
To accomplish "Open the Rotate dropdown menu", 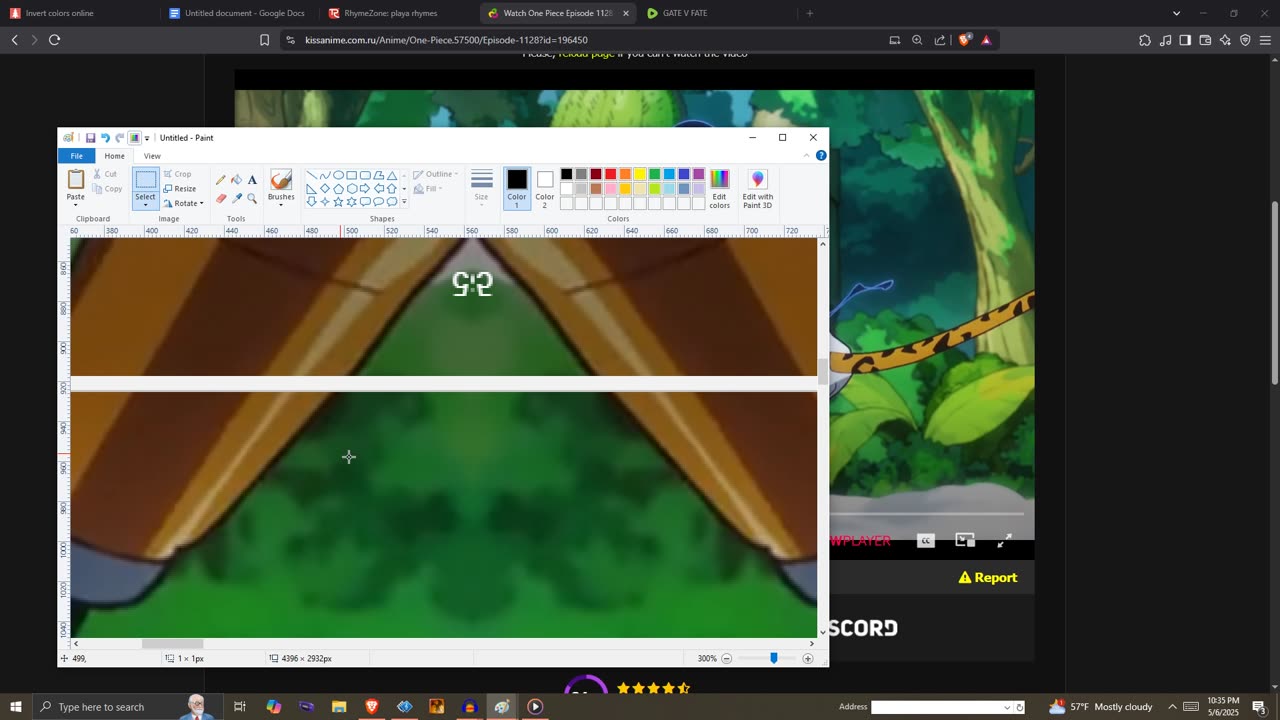I will [x=184, y=203].
